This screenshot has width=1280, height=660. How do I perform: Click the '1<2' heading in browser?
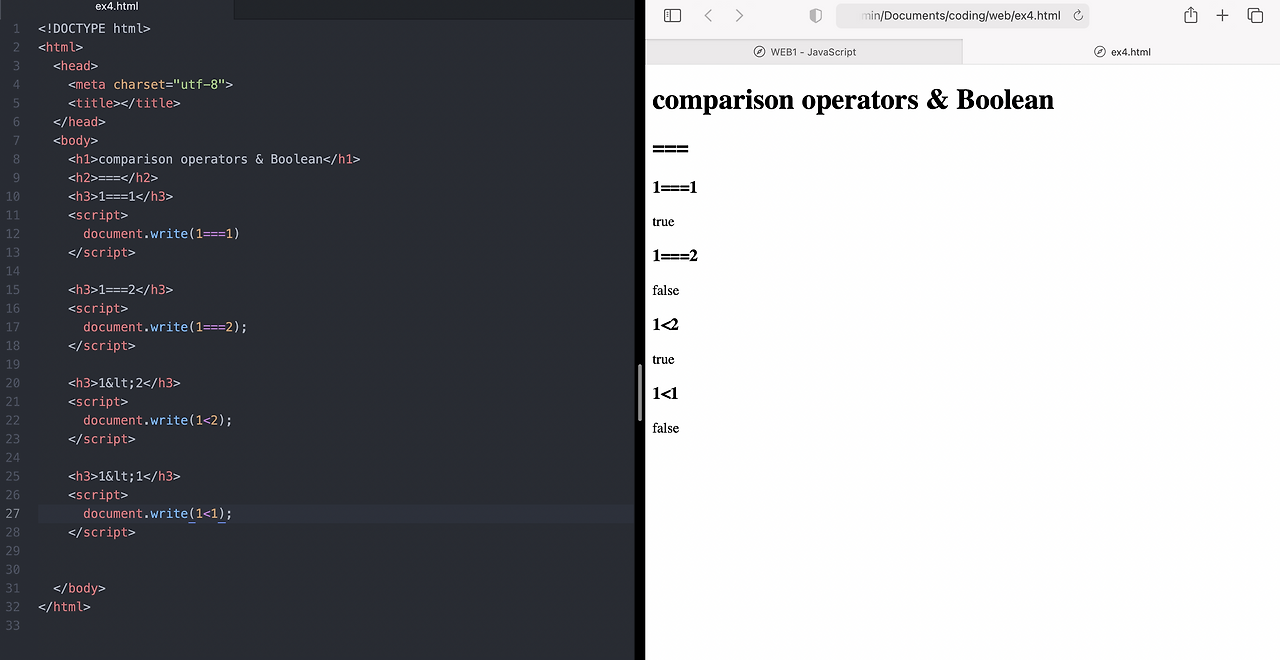tap(665, 324)
